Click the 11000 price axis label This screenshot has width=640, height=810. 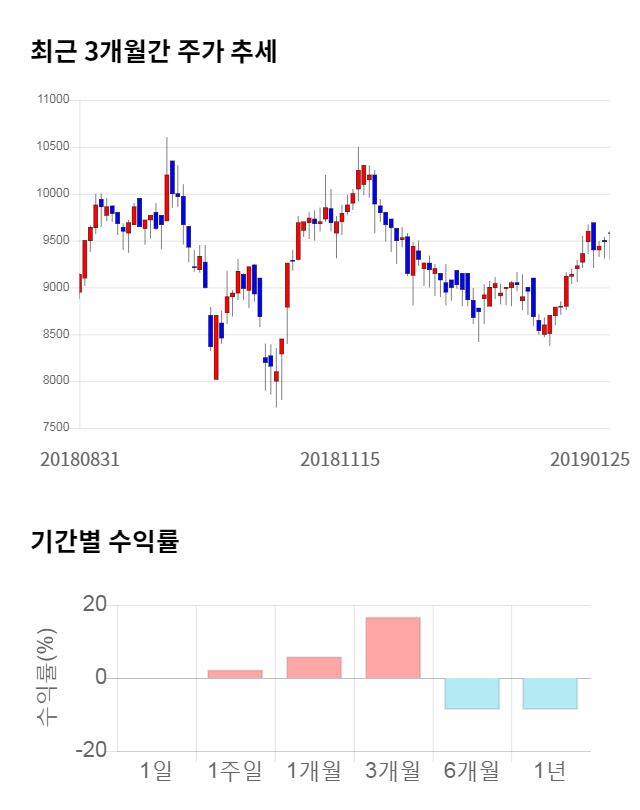[x=52, y=100]
